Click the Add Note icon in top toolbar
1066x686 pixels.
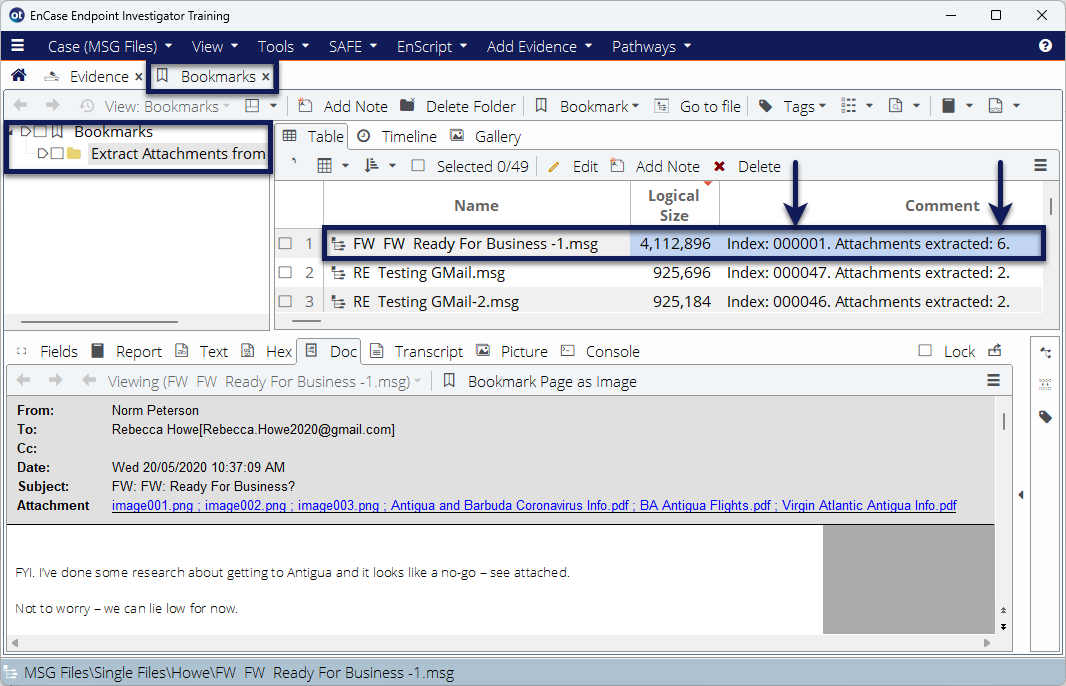pos(305,105)
